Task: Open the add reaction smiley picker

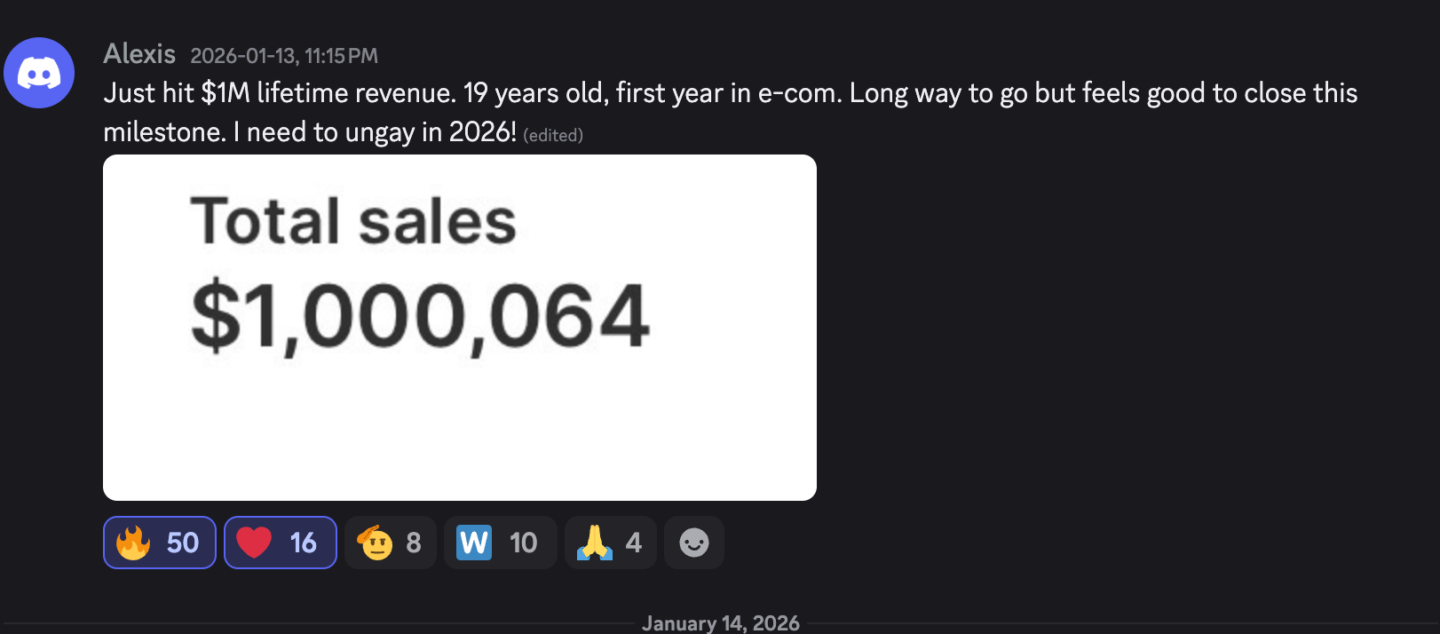Action: click(694, 543)
